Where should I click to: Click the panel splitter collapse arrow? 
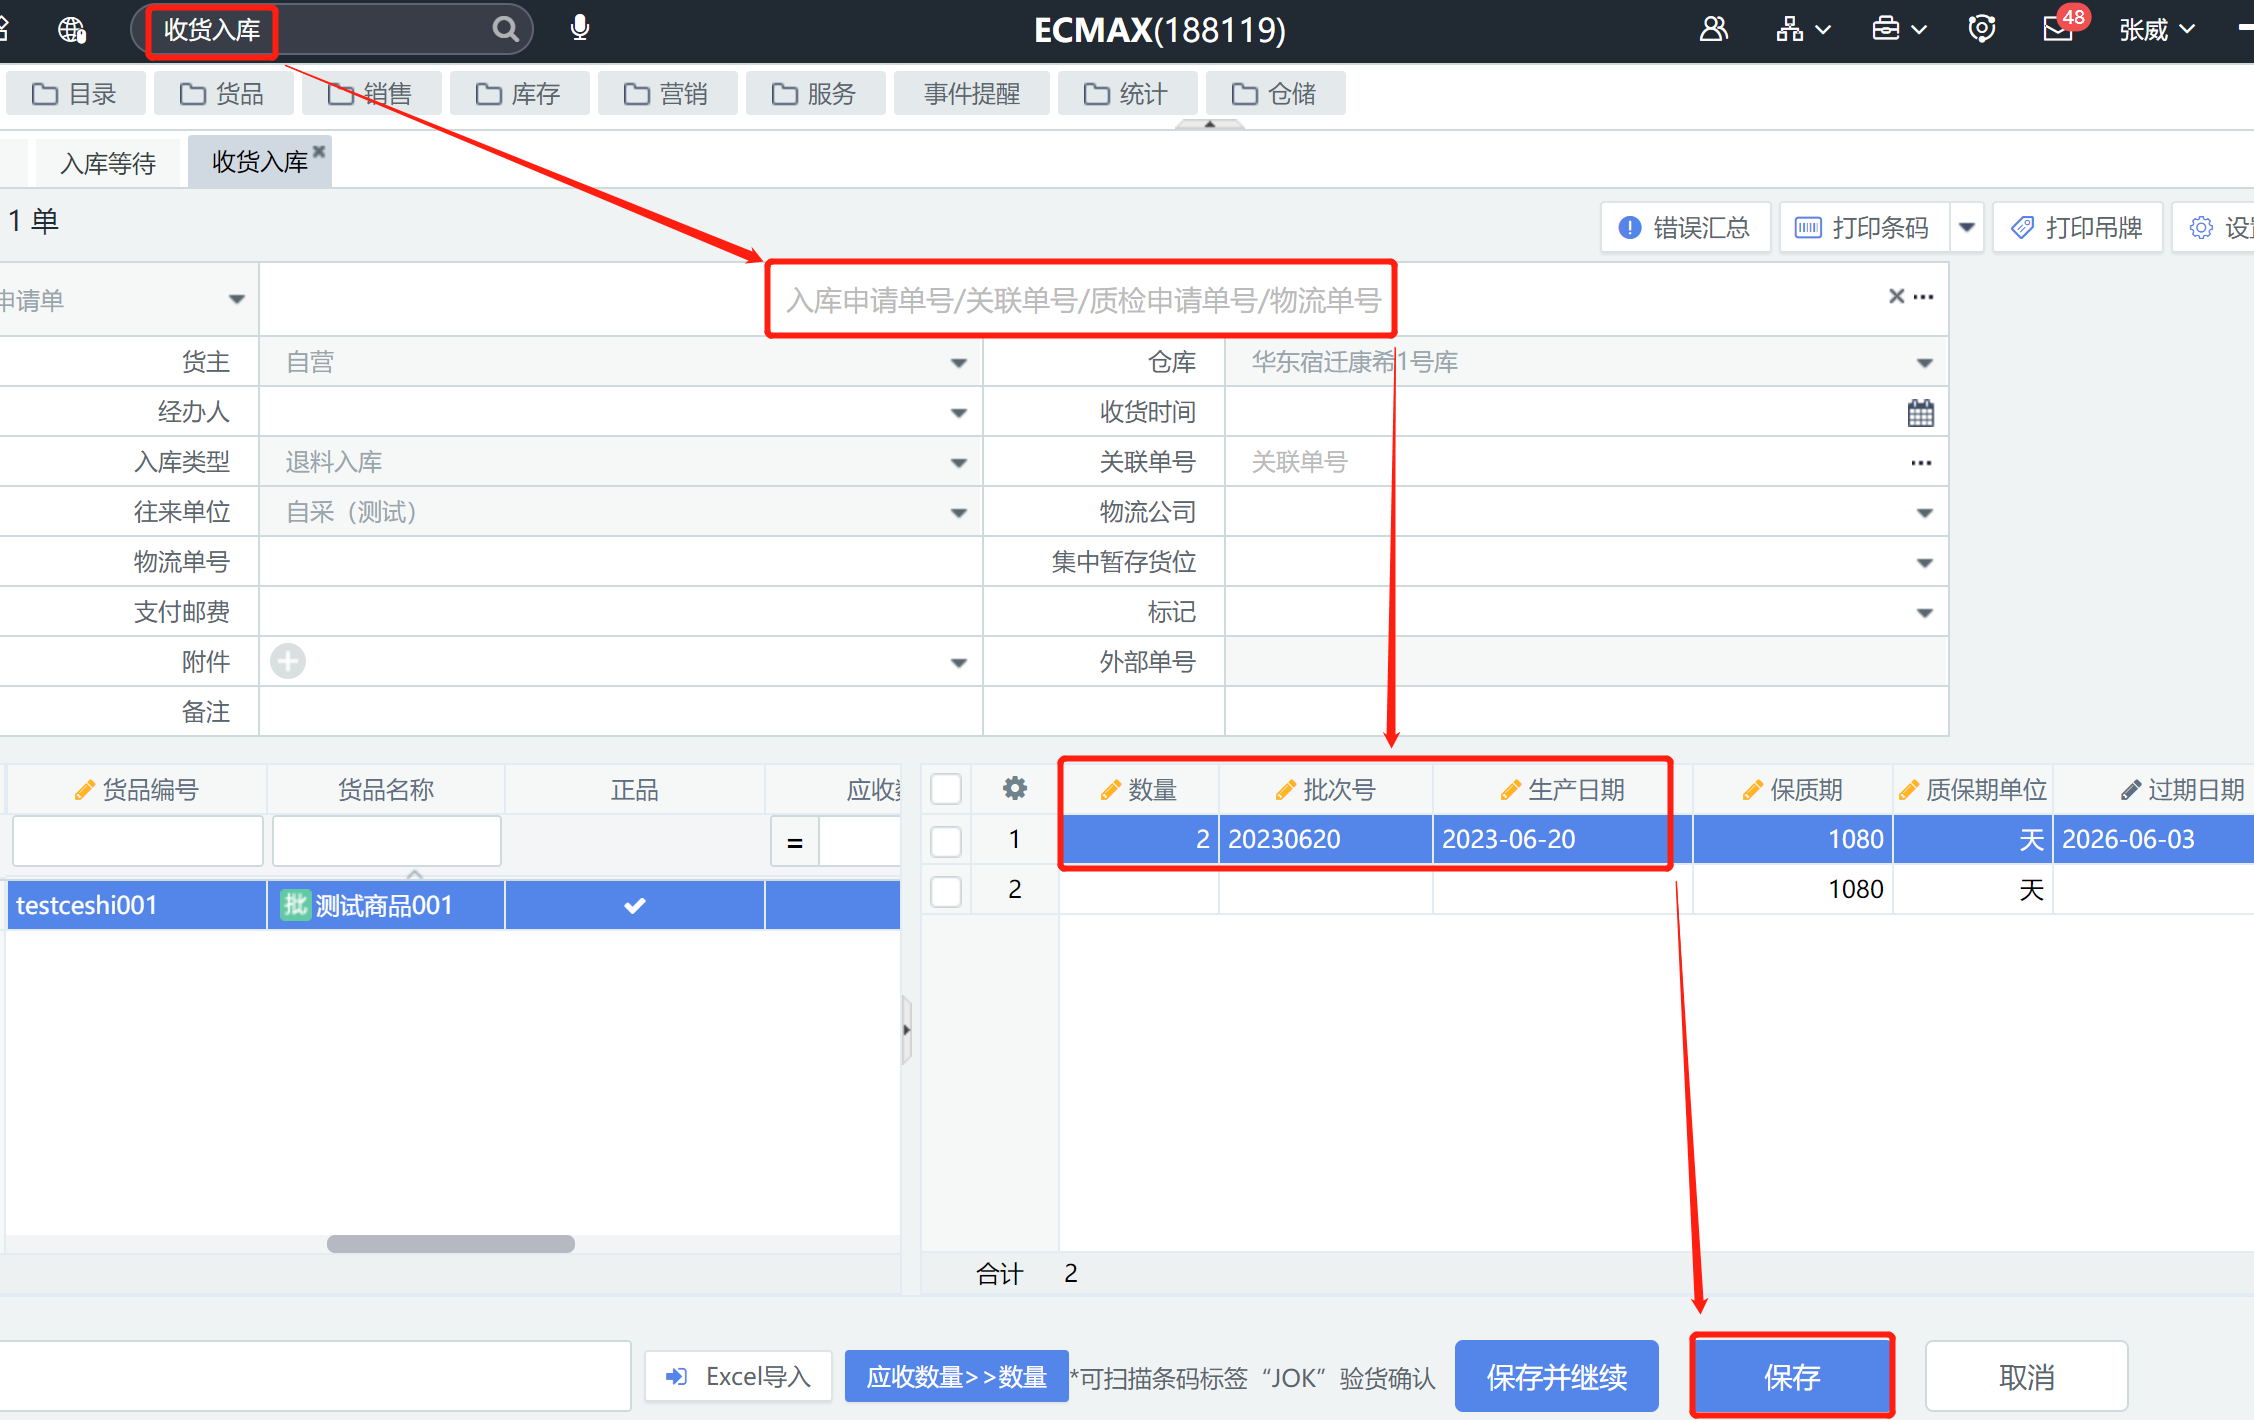tap(906, 1030)
